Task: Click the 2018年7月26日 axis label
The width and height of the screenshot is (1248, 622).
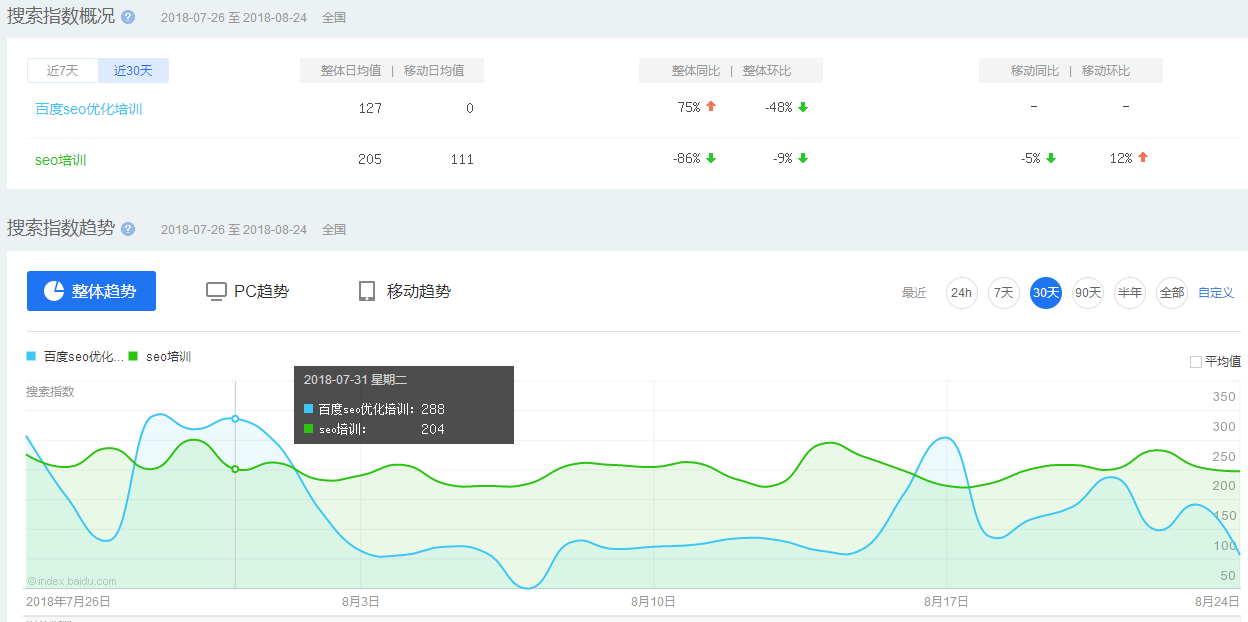Action: tap(68, 601)
